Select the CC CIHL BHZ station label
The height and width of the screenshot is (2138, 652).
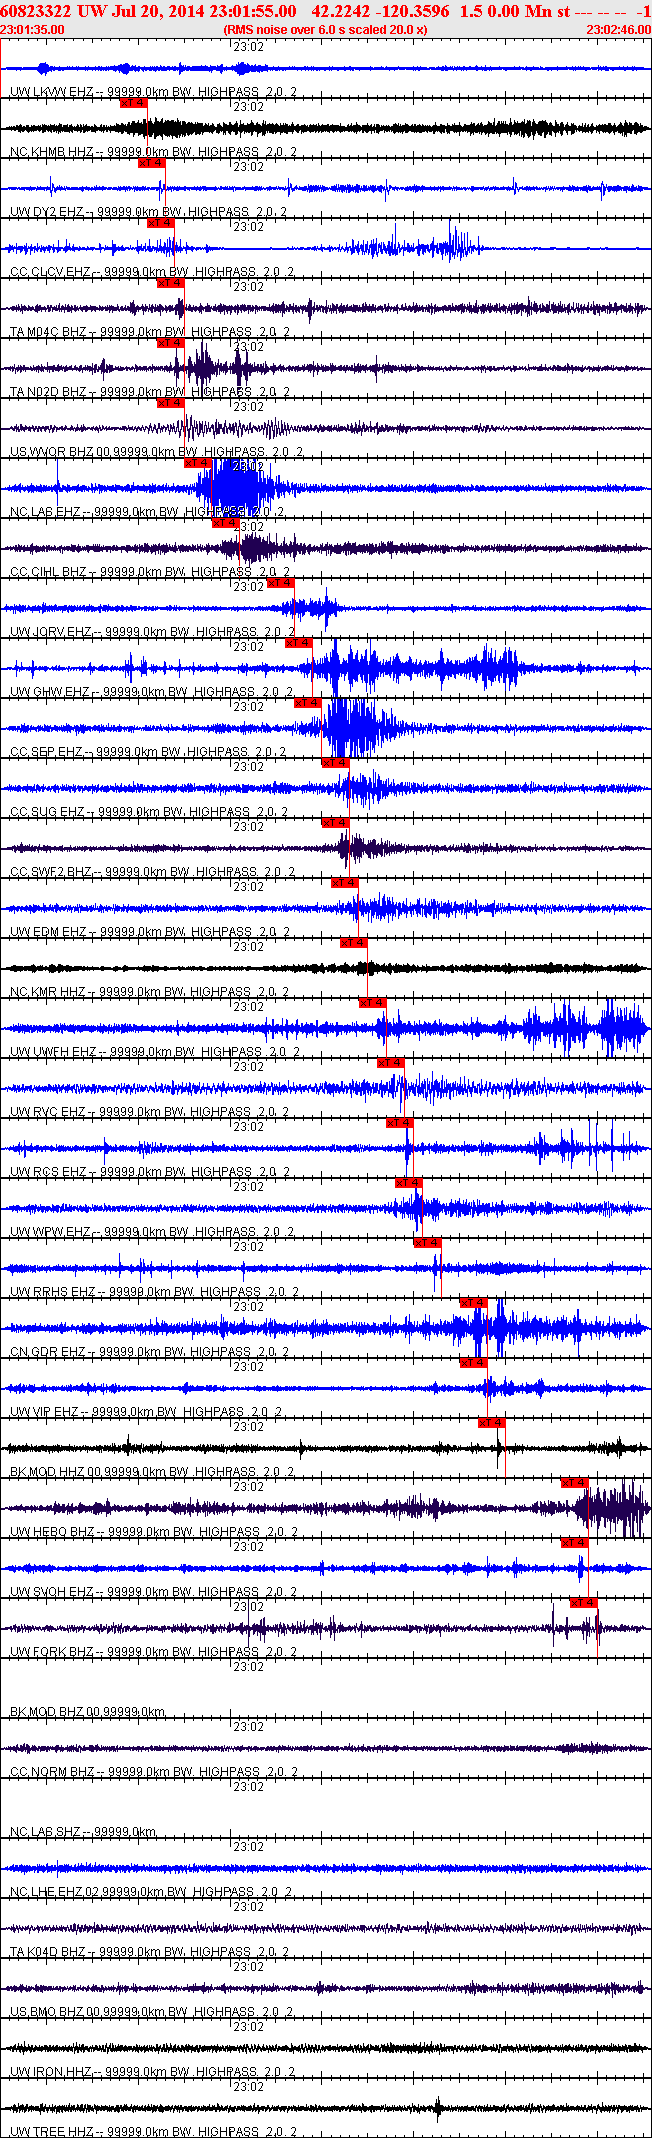coord(150,572)
